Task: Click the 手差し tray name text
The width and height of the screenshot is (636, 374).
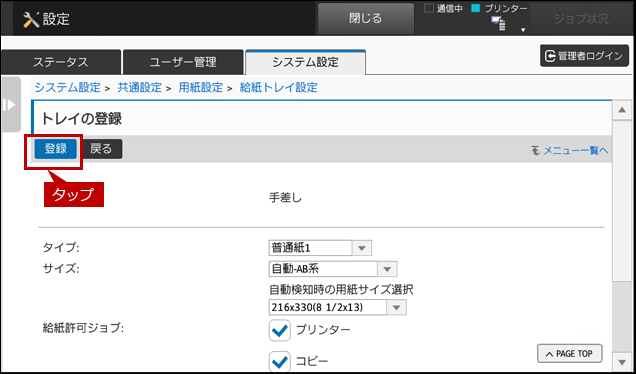Action: click(x=285, y=198)
